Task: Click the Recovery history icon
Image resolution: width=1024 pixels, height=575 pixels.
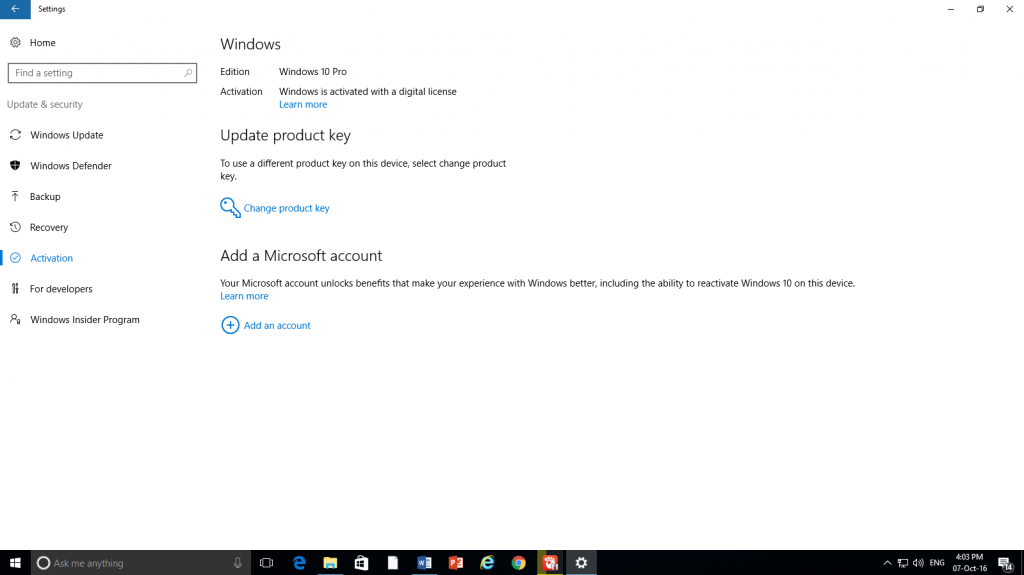Action: pos(15,227)
